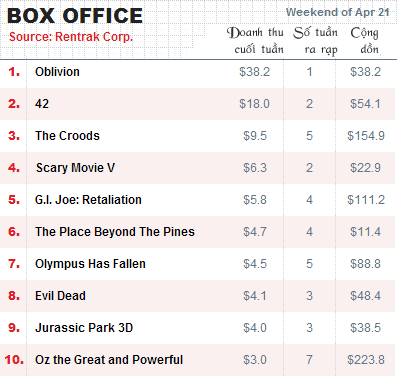The image size is (397, 376).
Task: Select the Olympus Has Fallen title
Action: 90,264
